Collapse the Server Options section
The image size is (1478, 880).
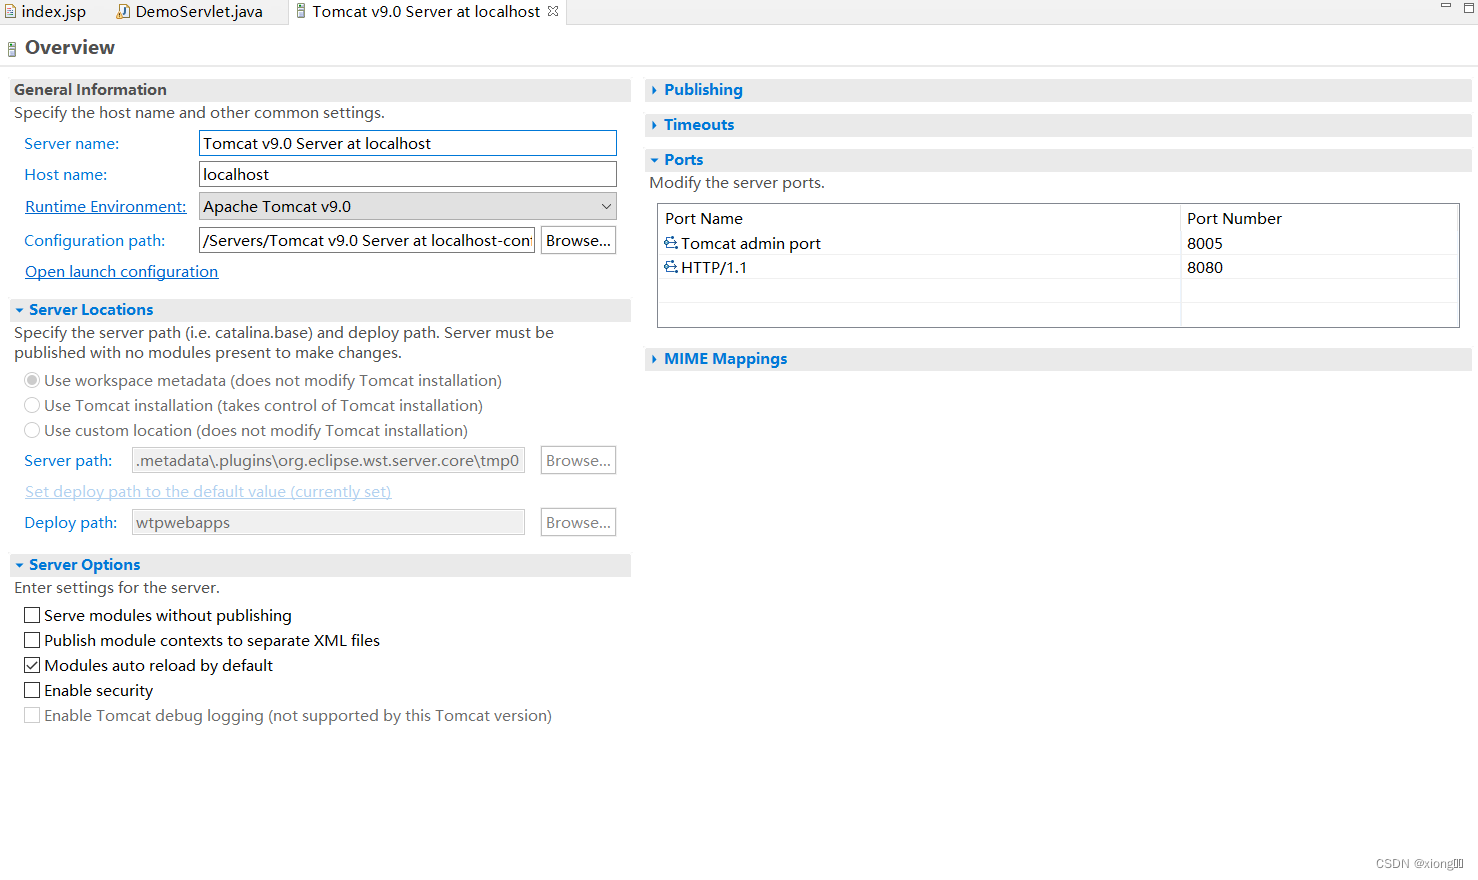coord(19,565)
